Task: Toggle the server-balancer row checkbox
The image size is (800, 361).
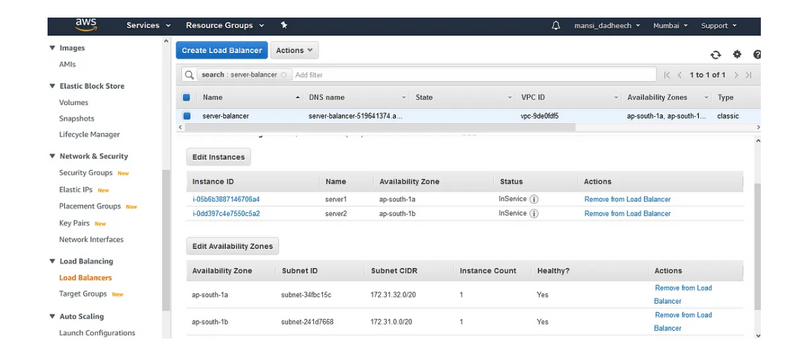Action: coord(186,116)
